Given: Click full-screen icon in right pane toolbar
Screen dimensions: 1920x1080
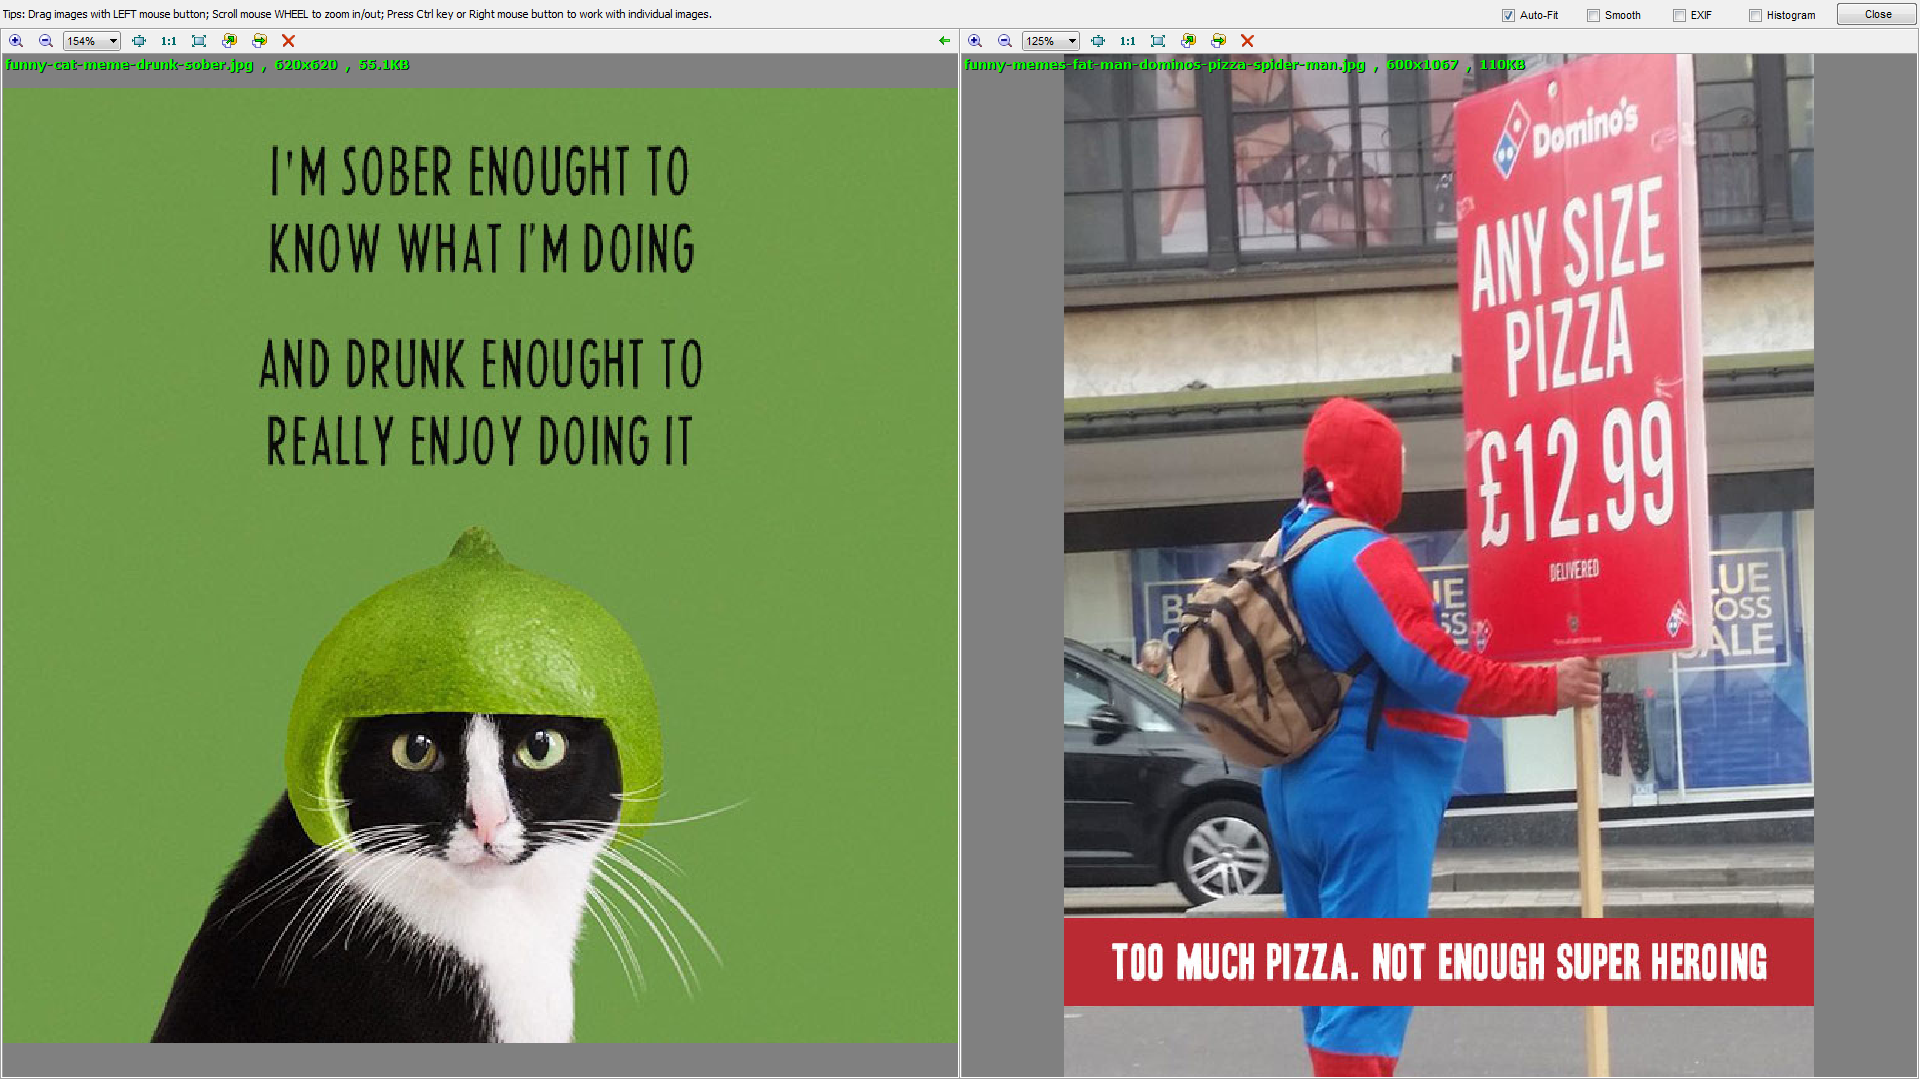Looking at the screenshot, I should [x=1158, y=41].
